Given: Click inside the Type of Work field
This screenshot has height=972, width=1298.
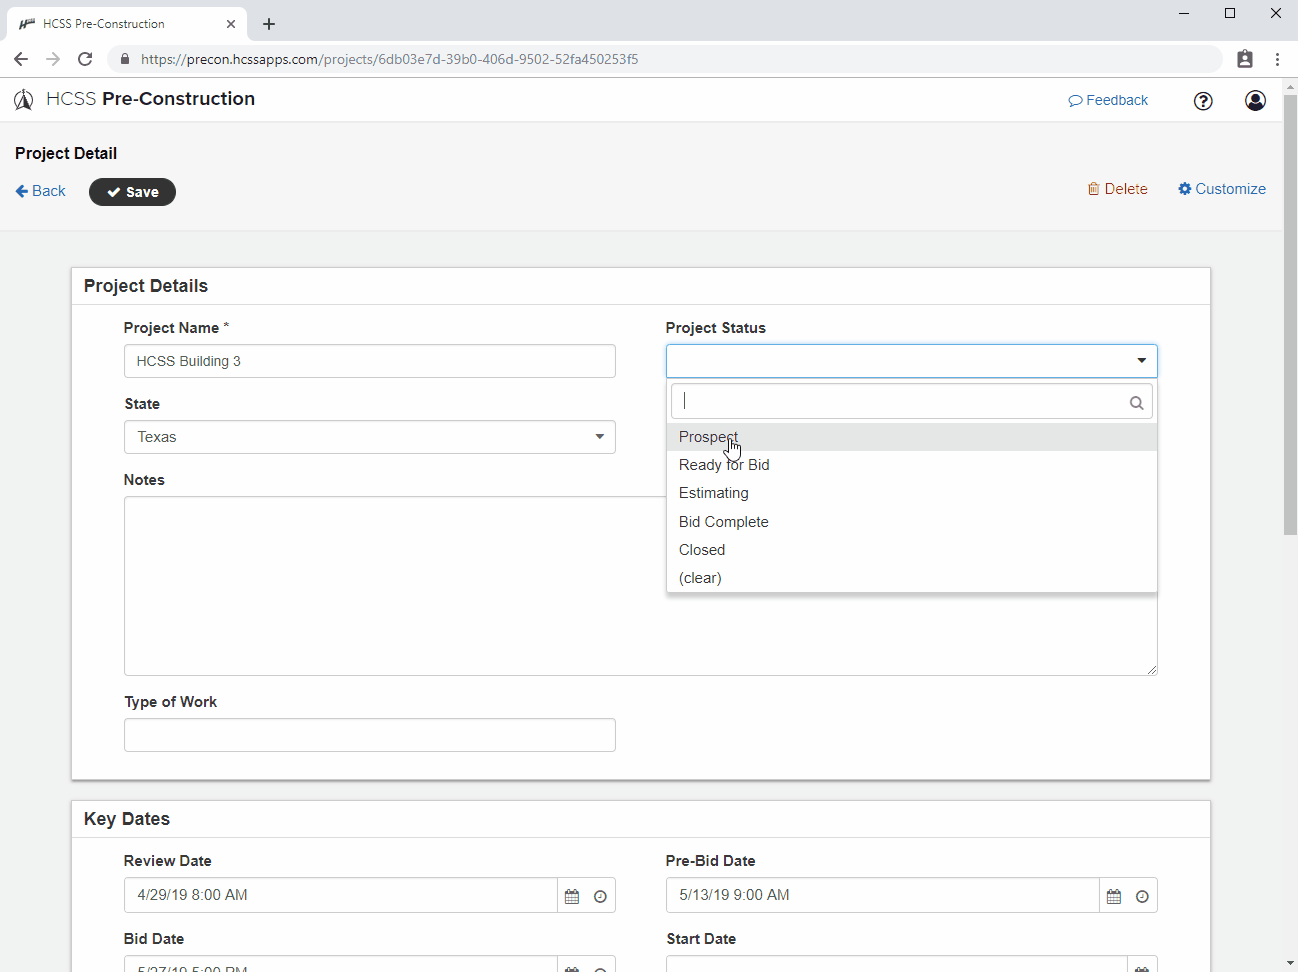Looking at the screenshot, I should coord(369,735).
